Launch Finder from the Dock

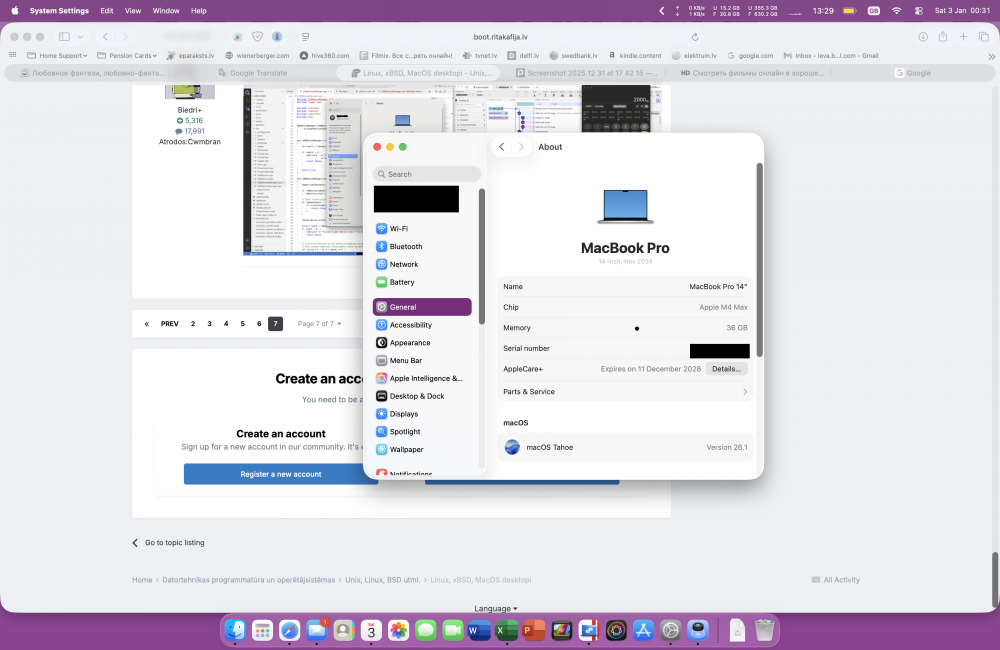click(236, 630)
